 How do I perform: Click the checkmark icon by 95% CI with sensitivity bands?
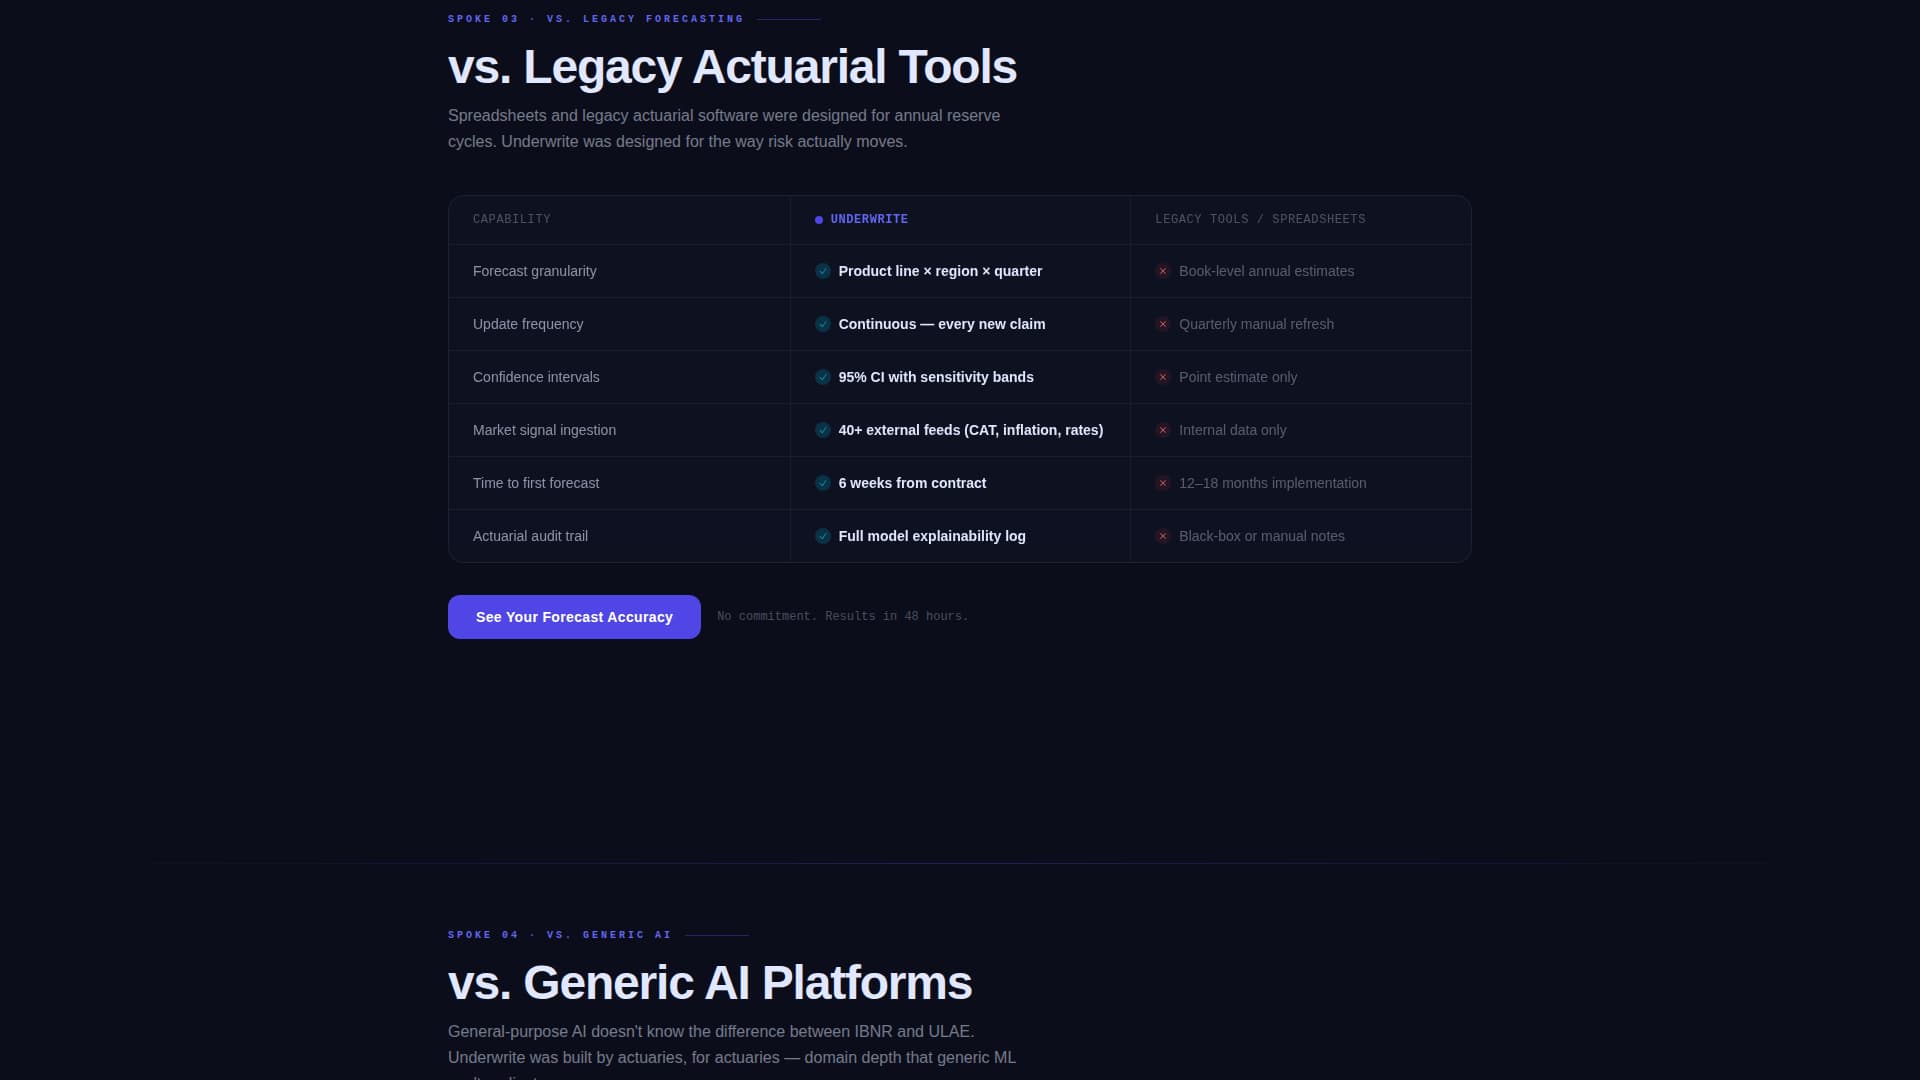pyautogui.click(x=822, y=377)
